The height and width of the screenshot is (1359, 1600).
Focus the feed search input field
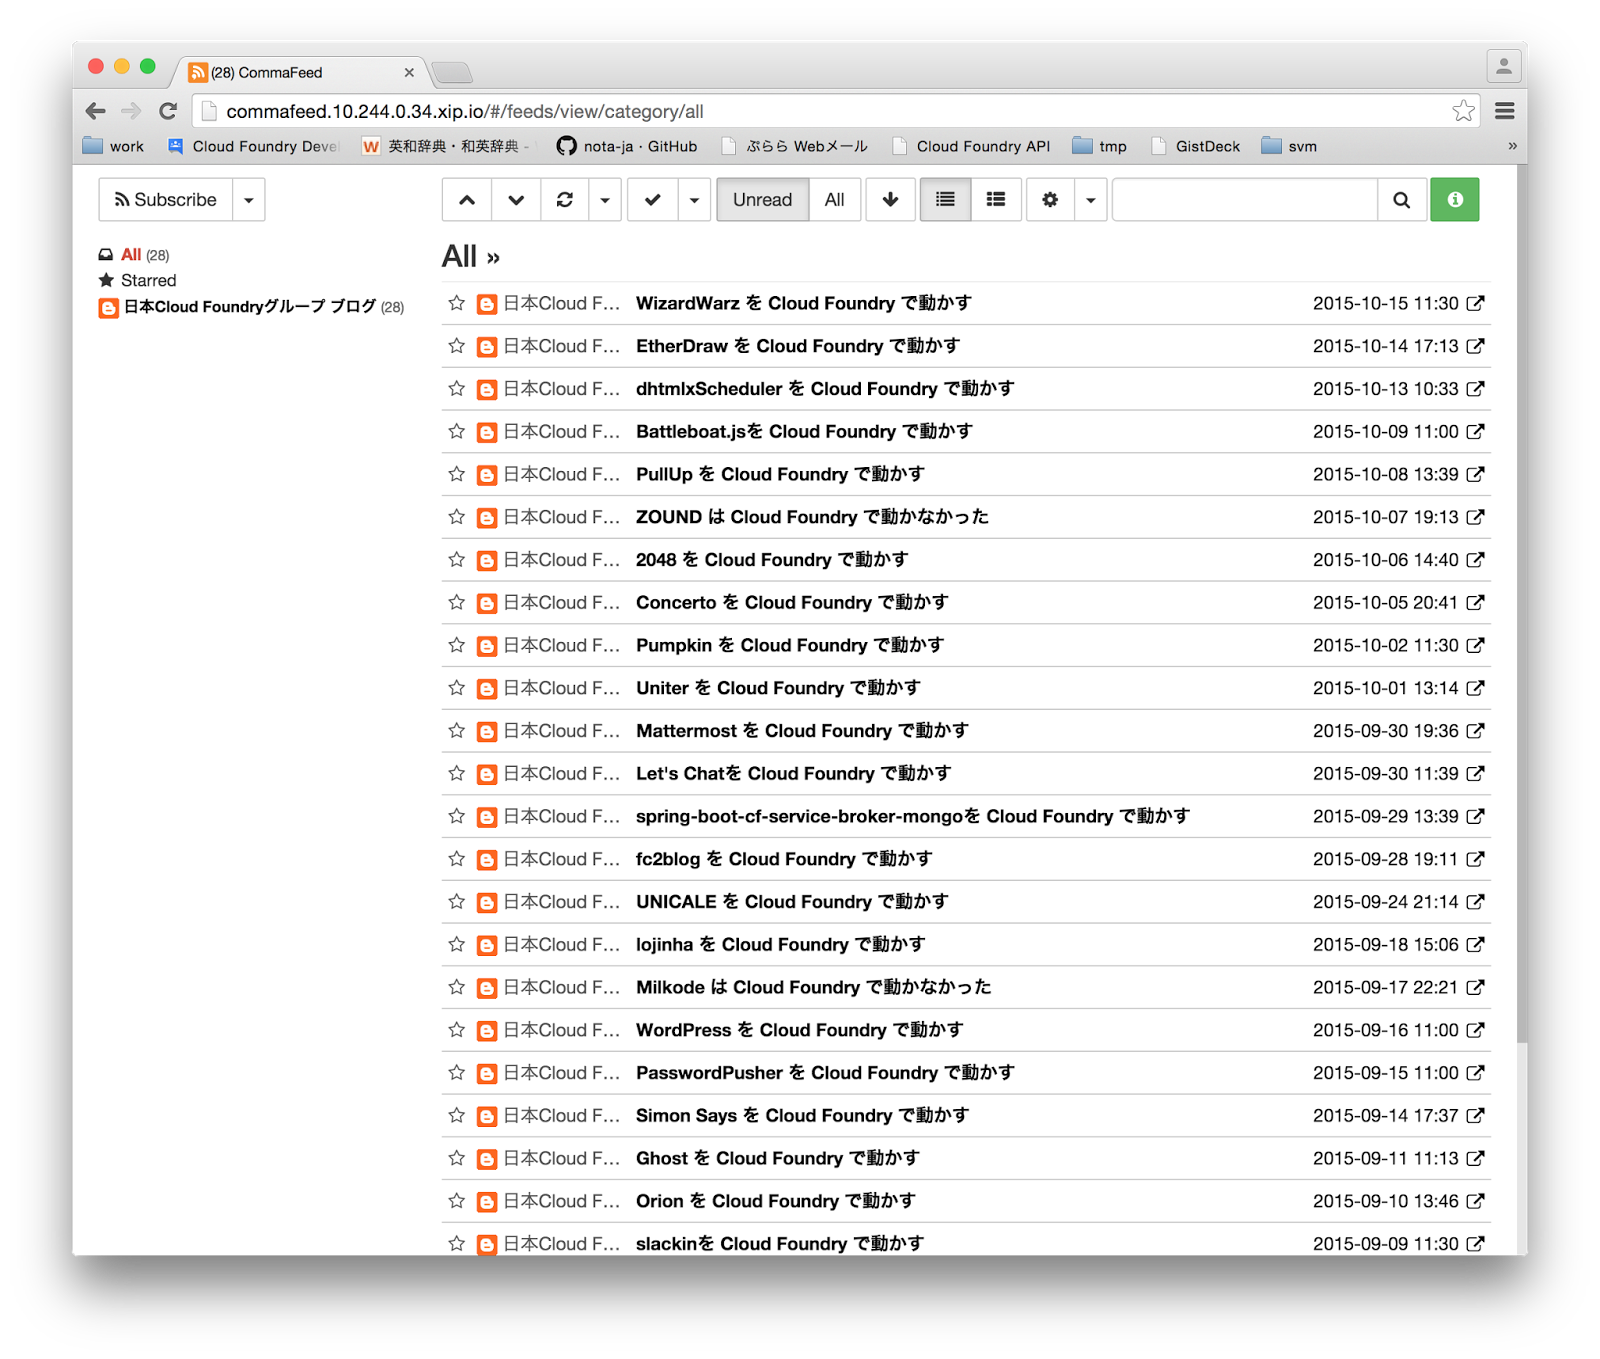[x=1245, y=200]
